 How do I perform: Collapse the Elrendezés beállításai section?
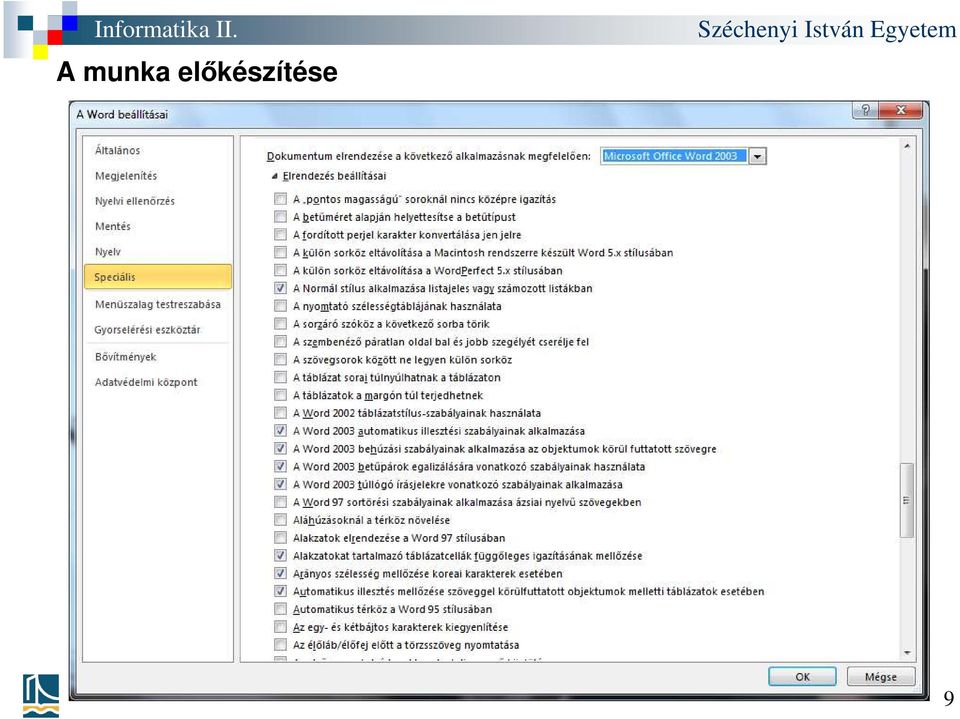point(275,176)
